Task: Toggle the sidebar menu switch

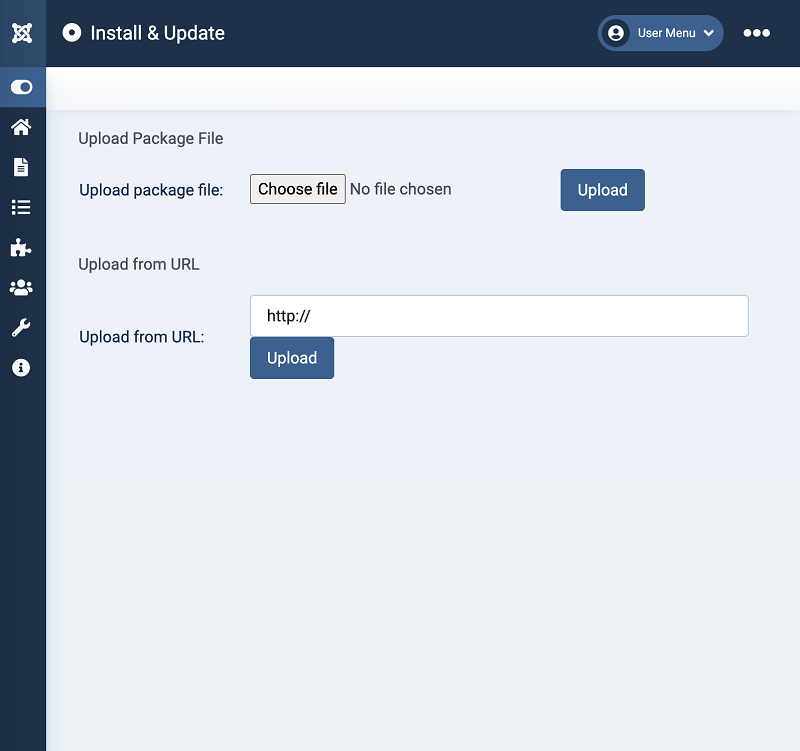Action: tap(22, 87)
